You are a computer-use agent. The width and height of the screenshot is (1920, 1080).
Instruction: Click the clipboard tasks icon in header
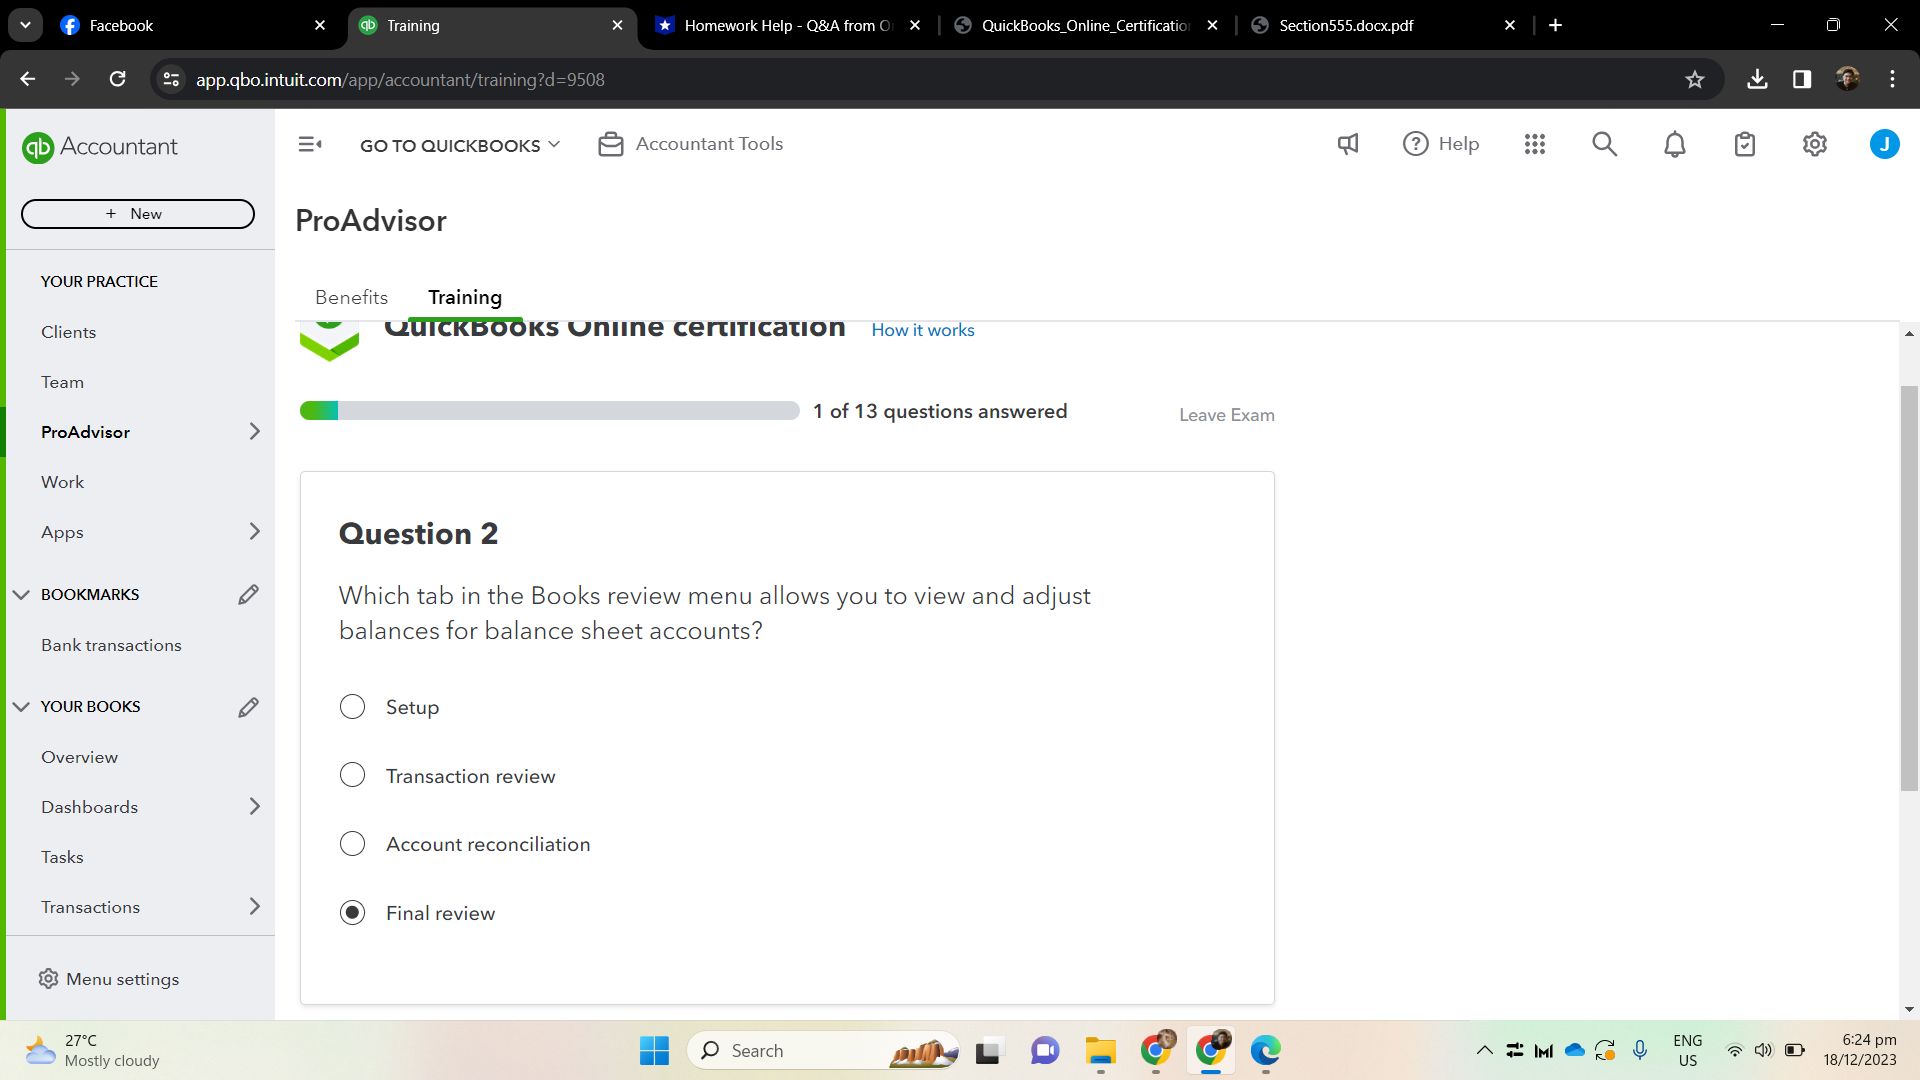[x=1745, y=144]
